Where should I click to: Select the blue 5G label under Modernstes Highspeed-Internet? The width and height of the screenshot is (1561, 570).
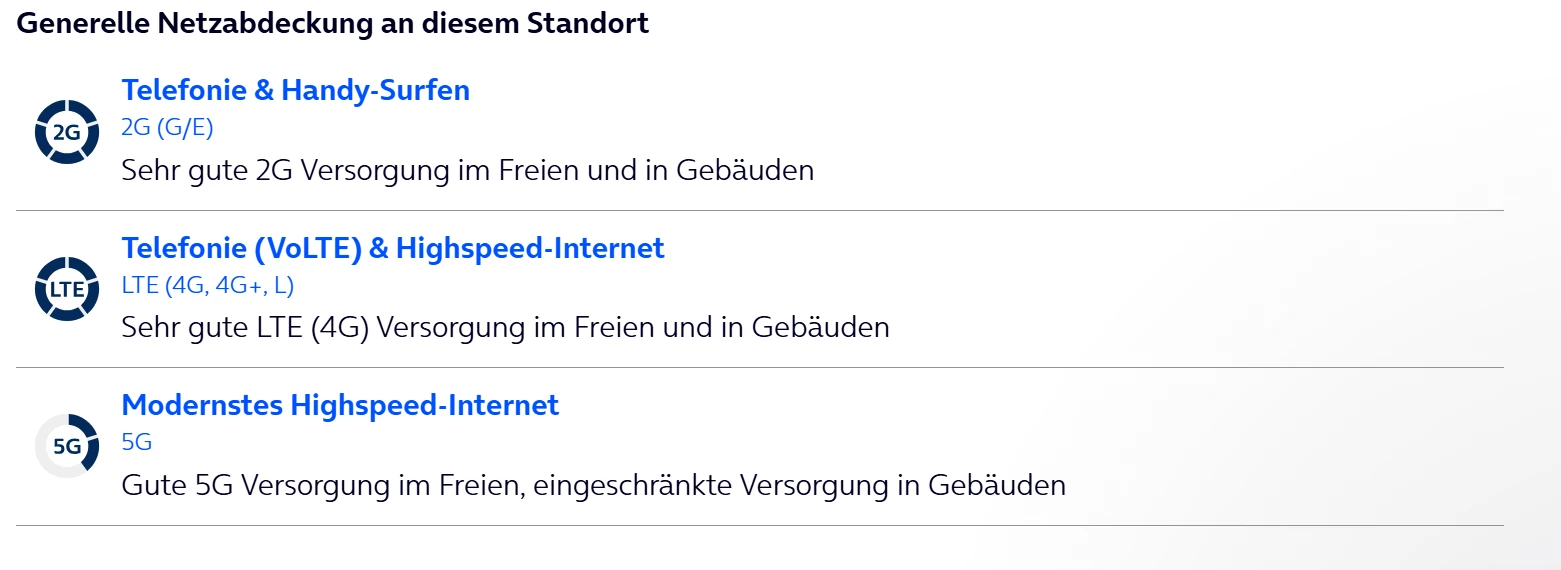[x=136, y=442]
